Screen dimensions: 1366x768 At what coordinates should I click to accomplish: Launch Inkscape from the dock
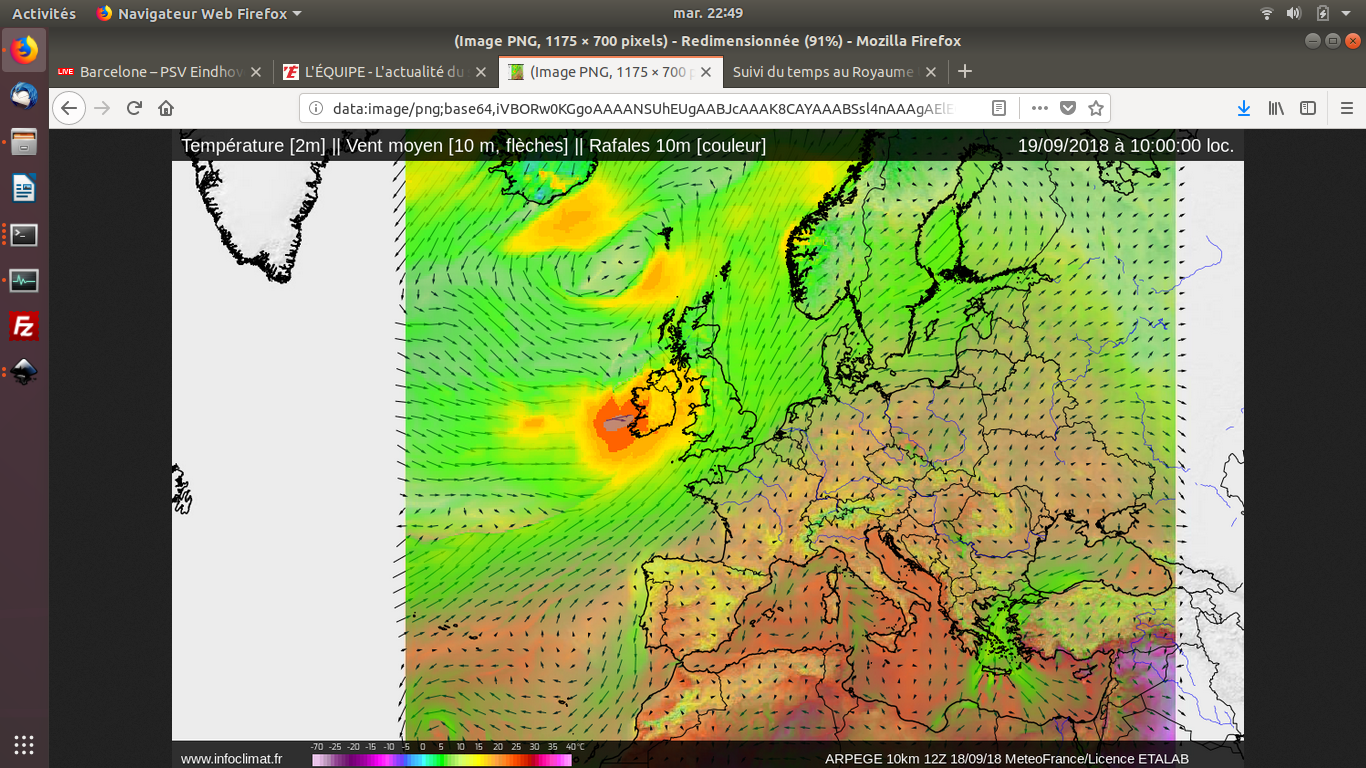click(x=24, y=372)
